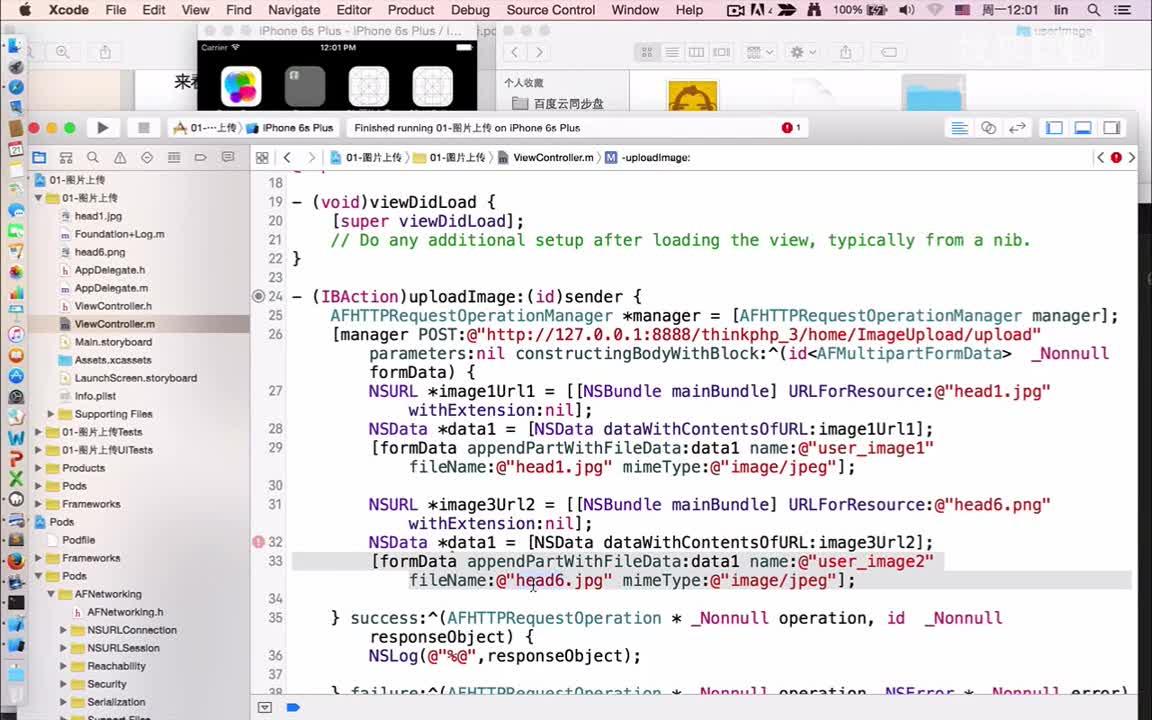
Task: Open the Debug menu in the menu bar
Action: click(470, 10)
